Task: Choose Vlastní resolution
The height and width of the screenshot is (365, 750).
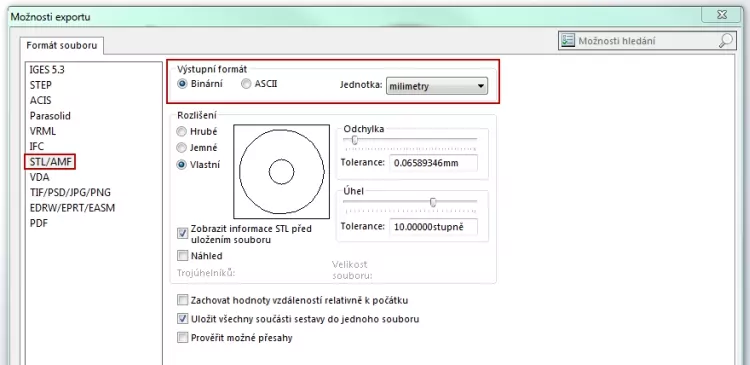Action: (x=182, y=165)
